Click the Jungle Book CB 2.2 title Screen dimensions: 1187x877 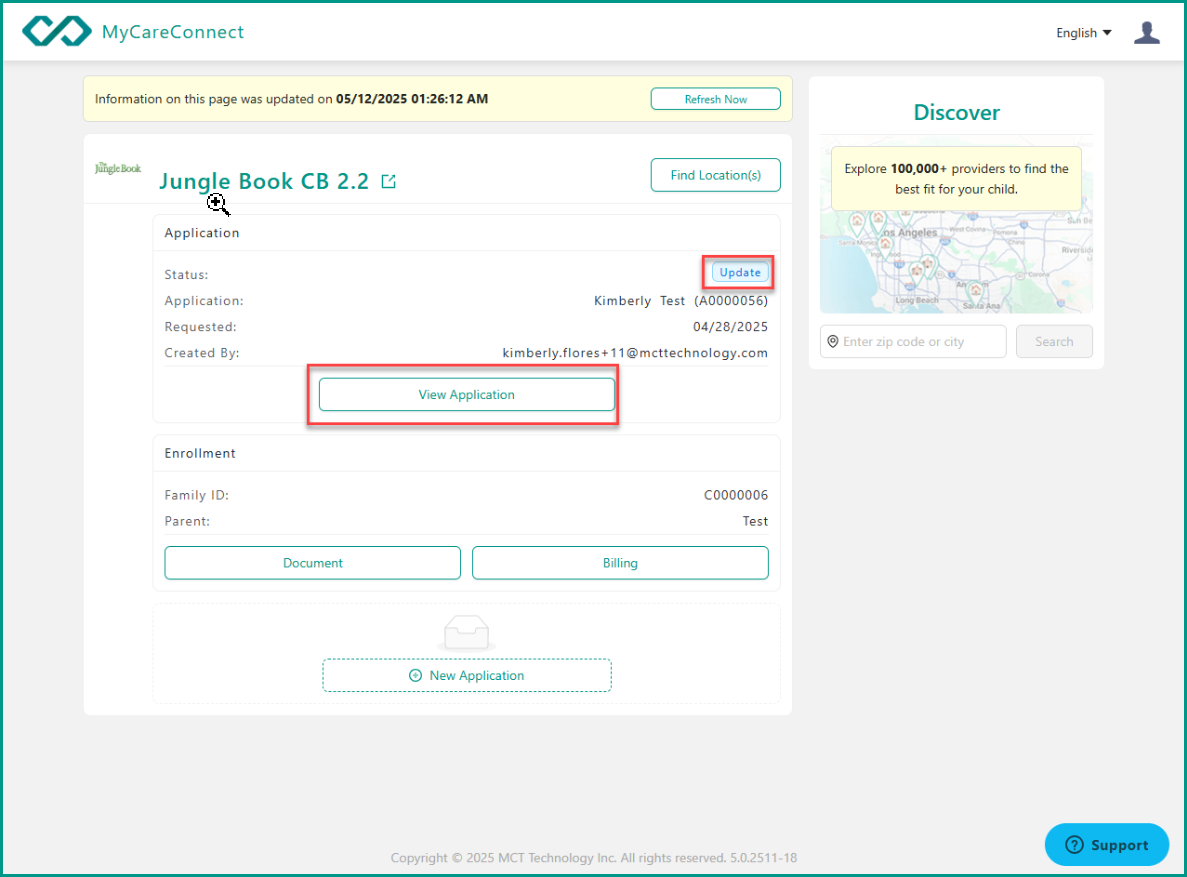pyautogui.click(x=264, y=181)
